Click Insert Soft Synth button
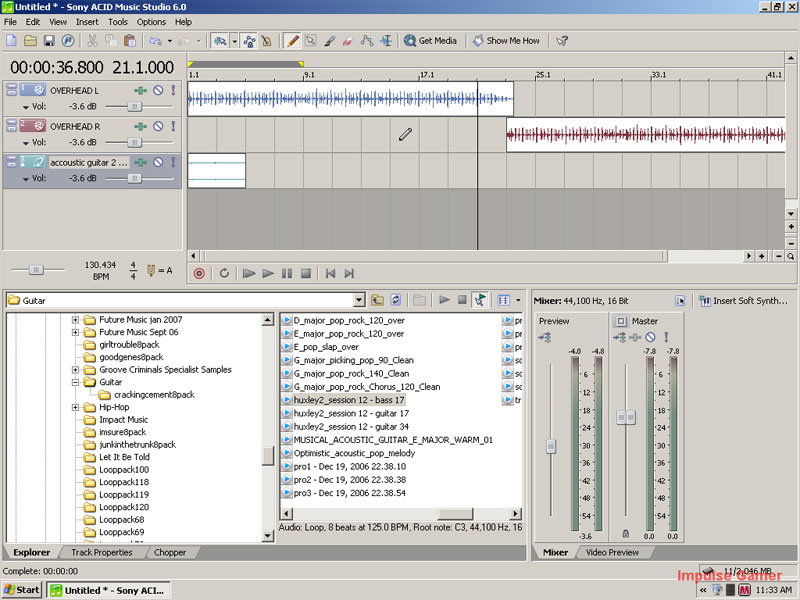800x600 pixels. [743, 301]
